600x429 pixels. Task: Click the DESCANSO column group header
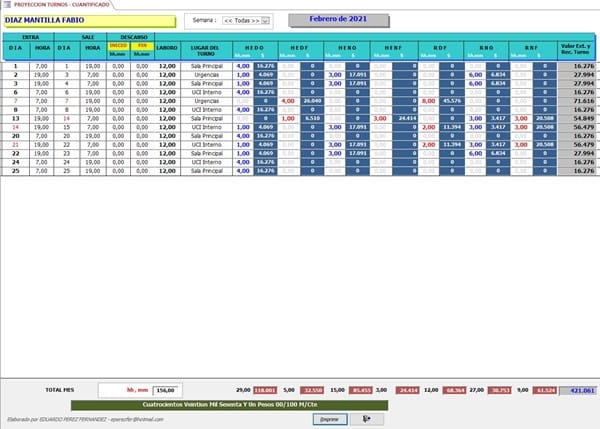click(134, 37)
